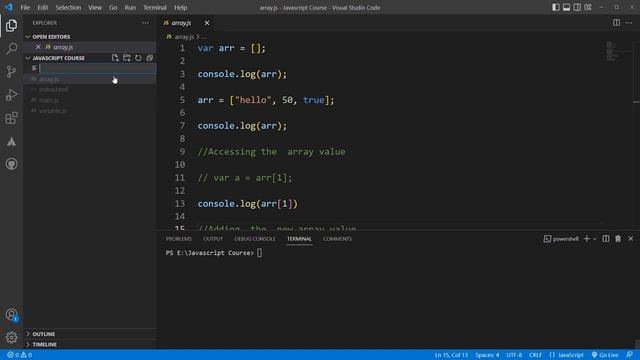Open the Explorer view in activity bar

tap(11, 25)
